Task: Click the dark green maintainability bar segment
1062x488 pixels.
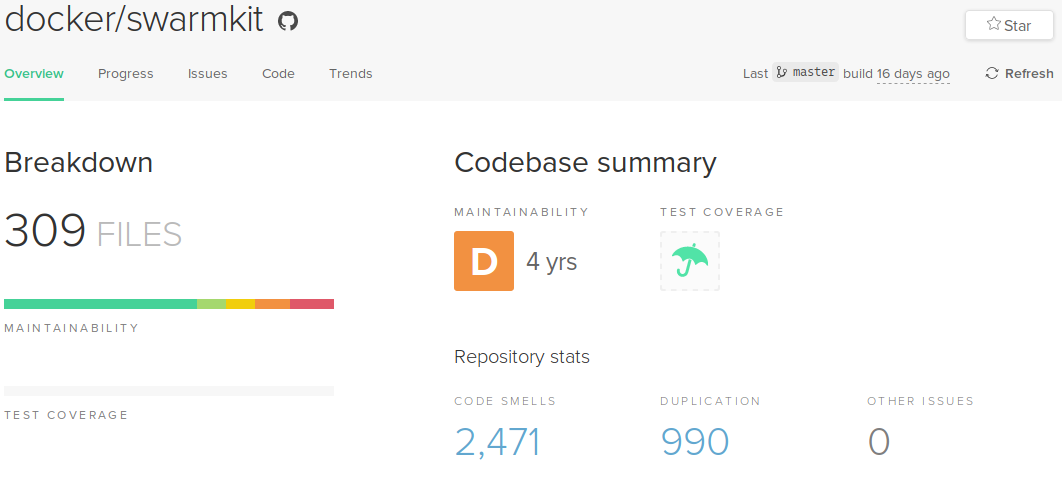Action: (x=100, y=304)
